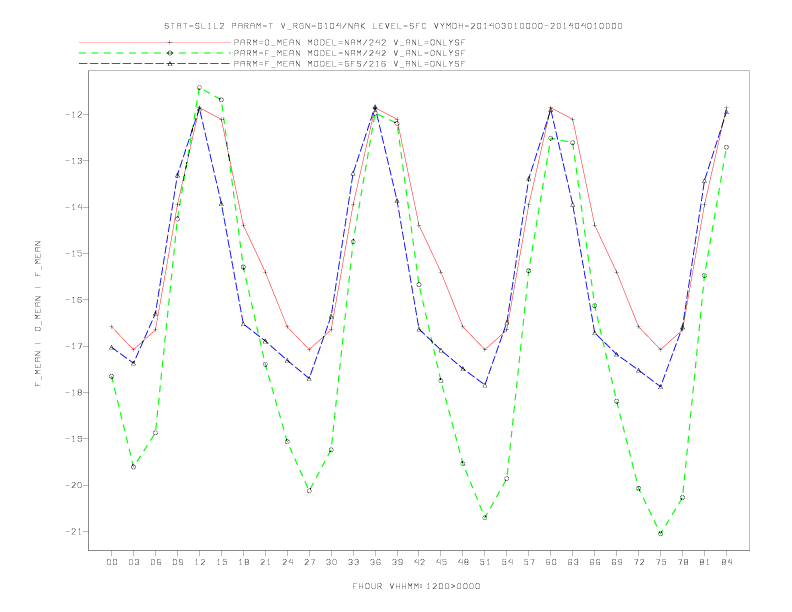The width and height of the screenshot is (792, 612).
Task: Click the blue GFS triangle marker at hour 51
Action: [x=485, y=385]
